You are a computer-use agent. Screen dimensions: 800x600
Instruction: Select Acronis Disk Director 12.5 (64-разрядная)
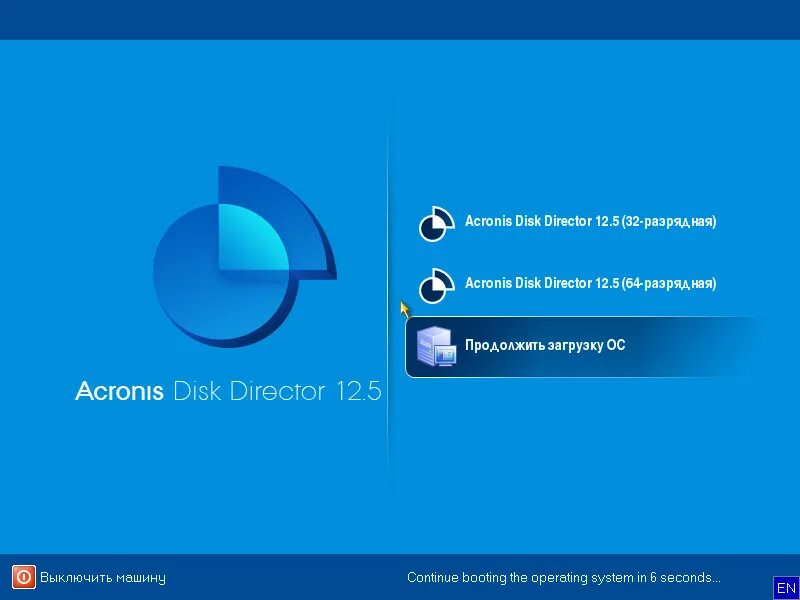click(590, 284)
